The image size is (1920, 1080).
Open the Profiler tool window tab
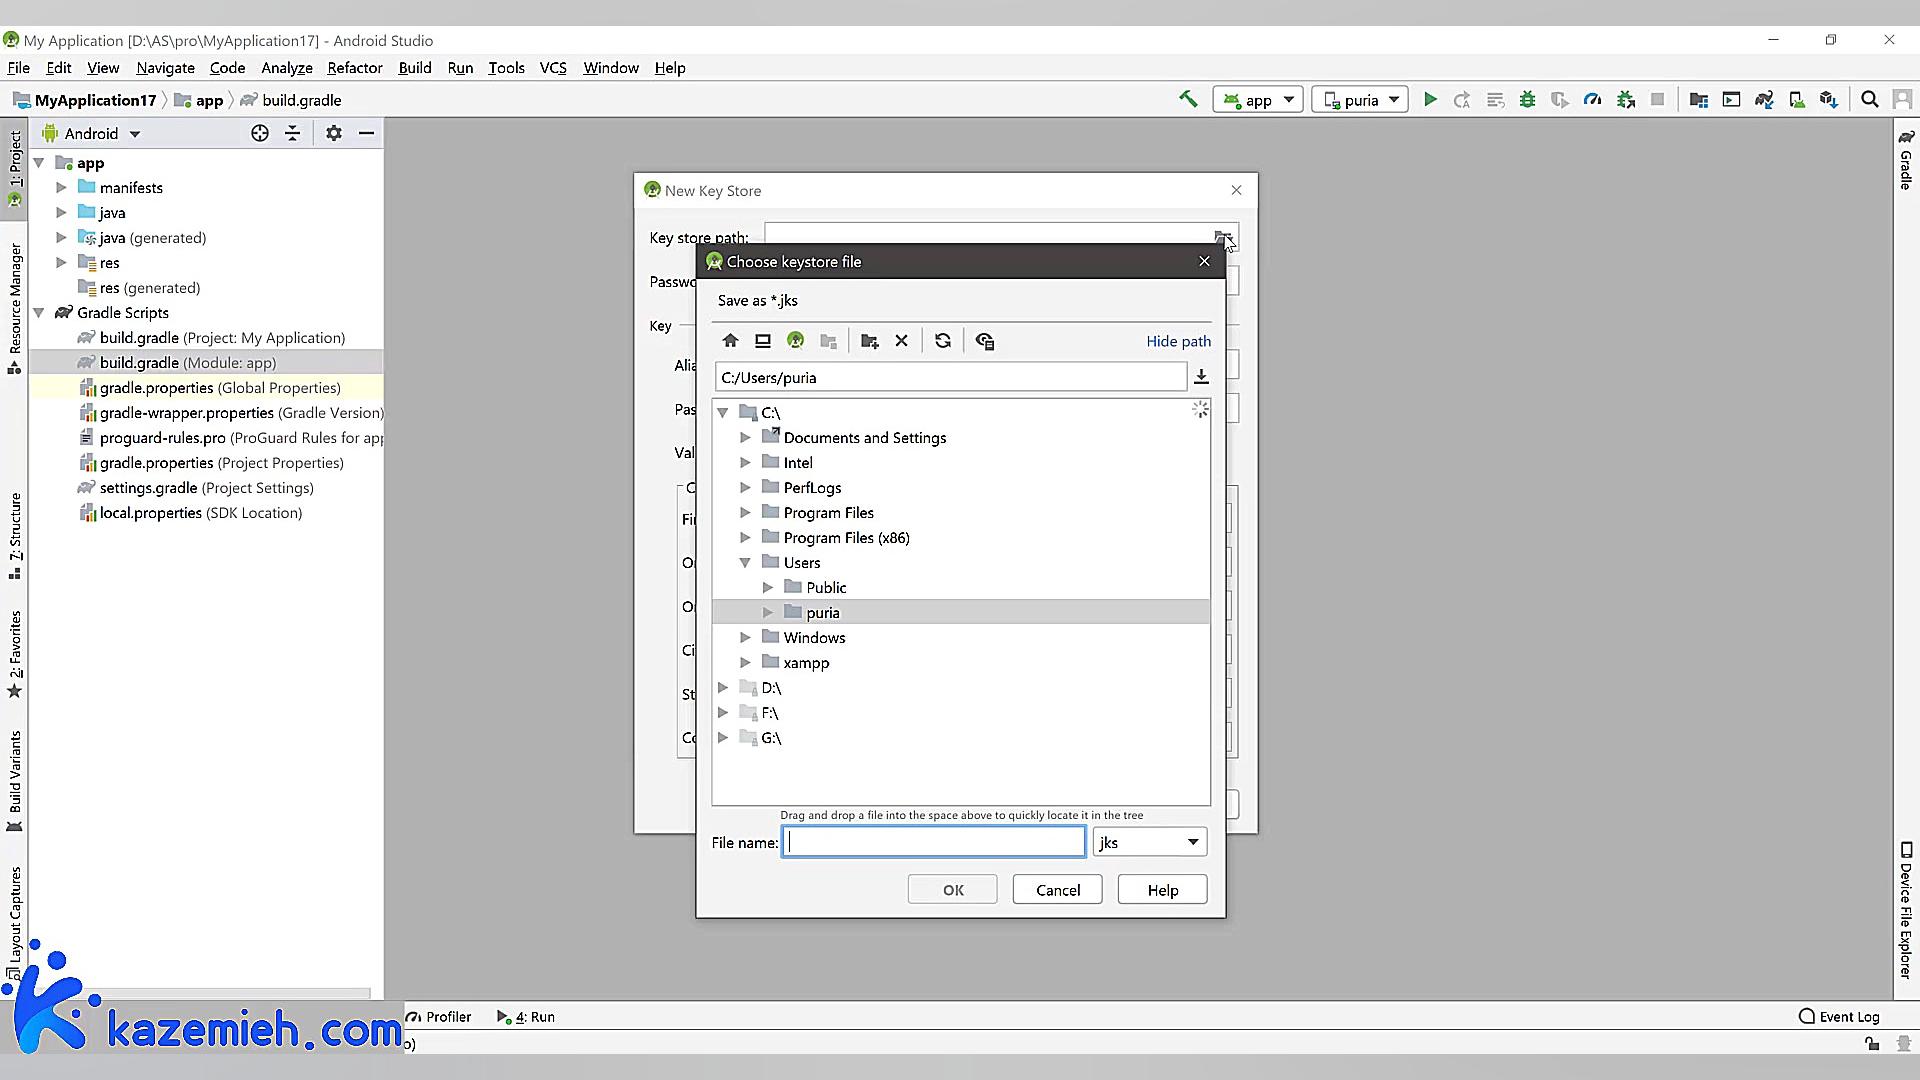click(439, 1016)
